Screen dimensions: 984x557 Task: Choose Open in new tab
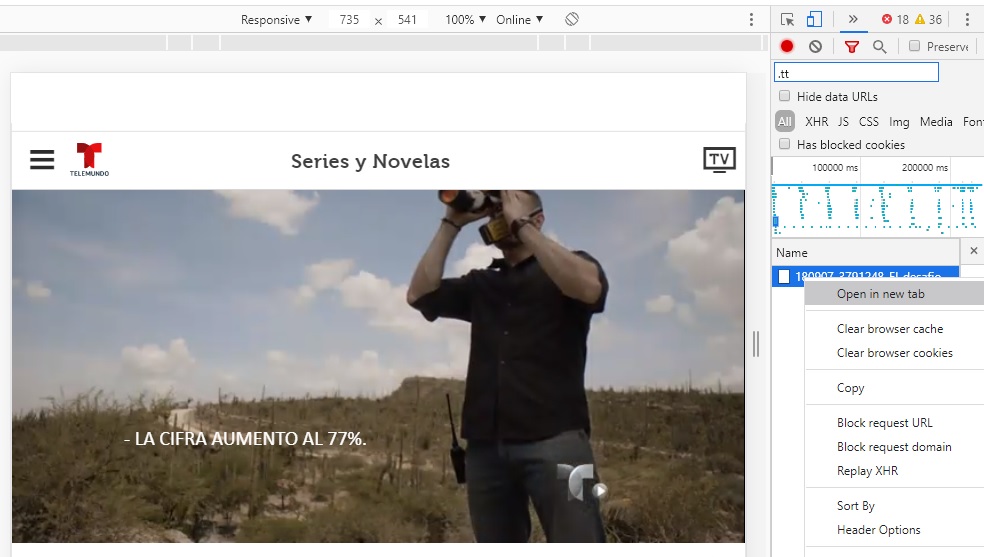coord(894,294)
